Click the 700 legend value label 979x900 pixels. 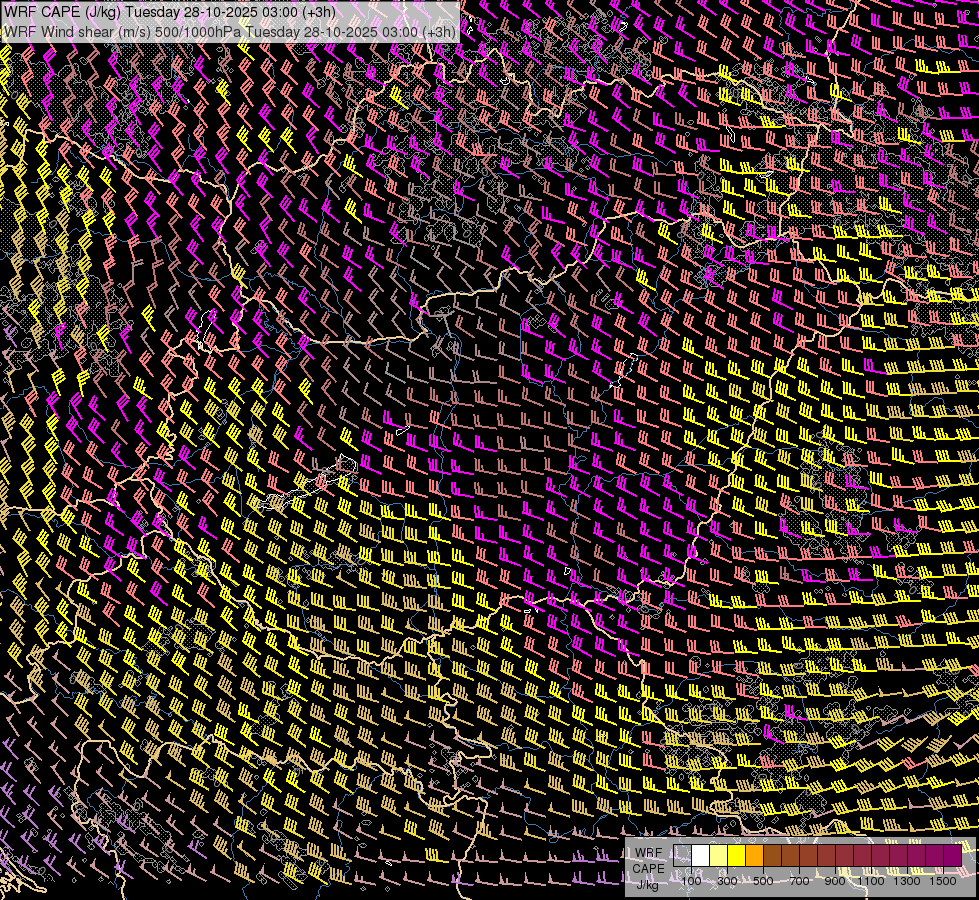click(799, 881)
